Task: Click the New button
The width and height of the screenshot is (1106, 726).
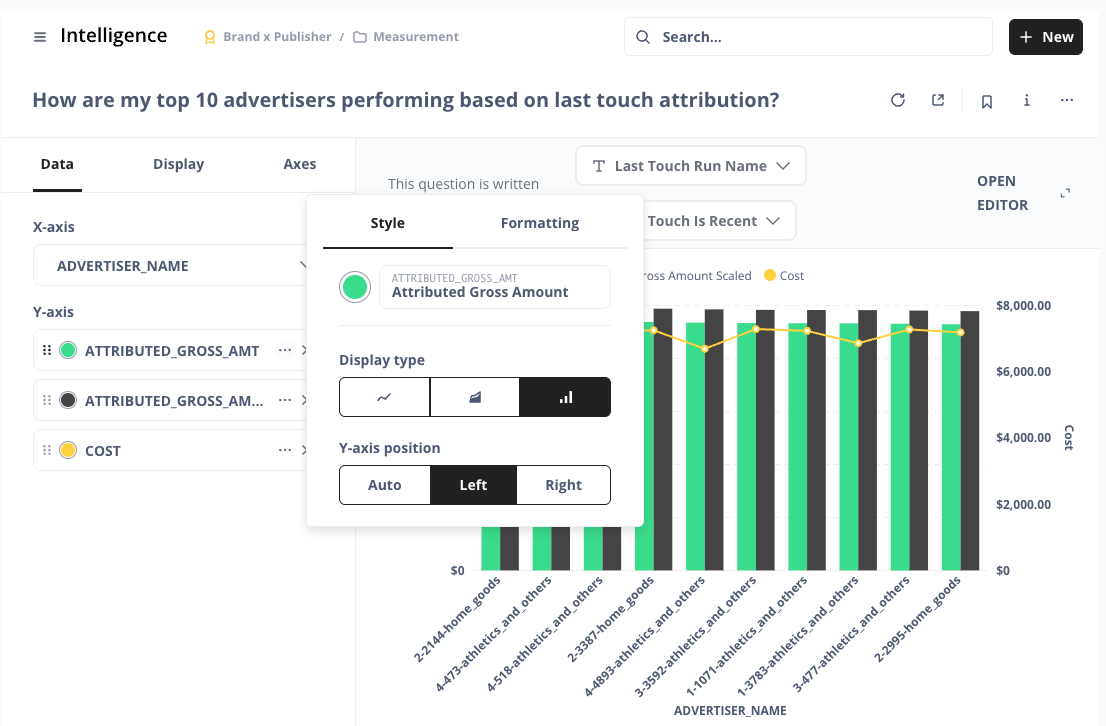Action: [x=1046, y=37]
